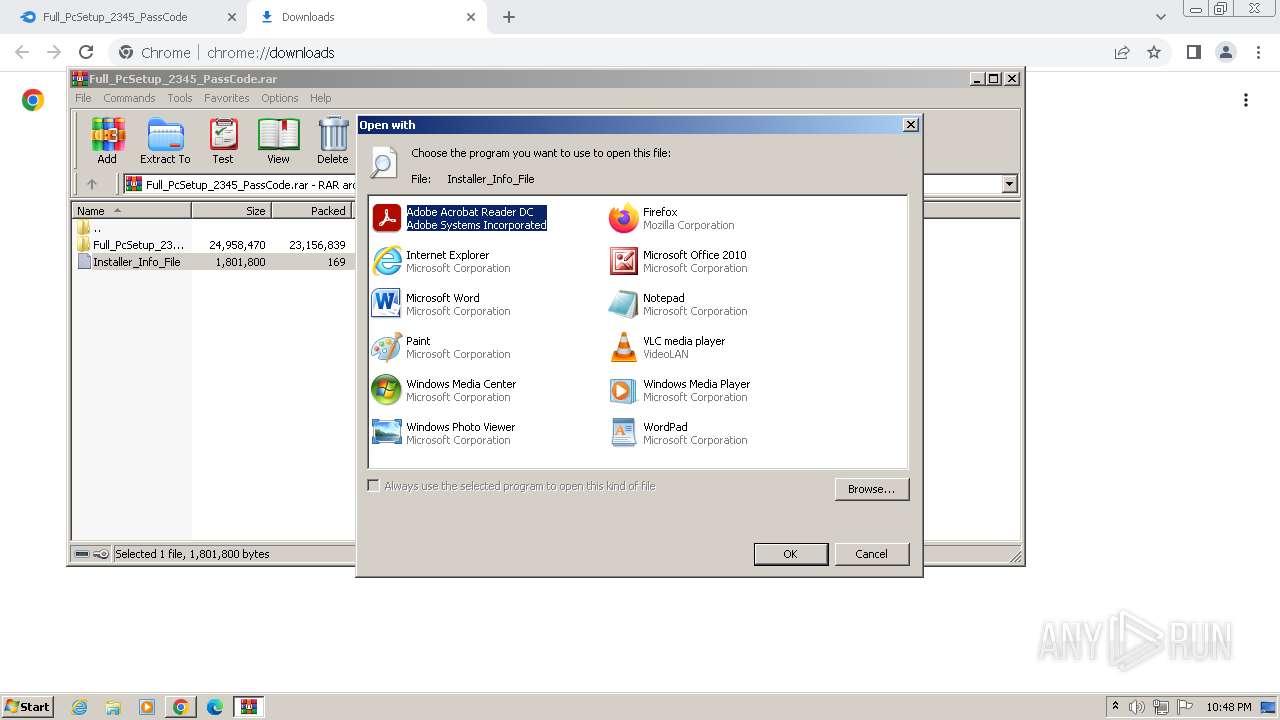Image resolution: width=1280 pixels, height=720 pixels.
Task: Select Installer_Info_File row in WinRAR
Action: [x=213, y=262]
